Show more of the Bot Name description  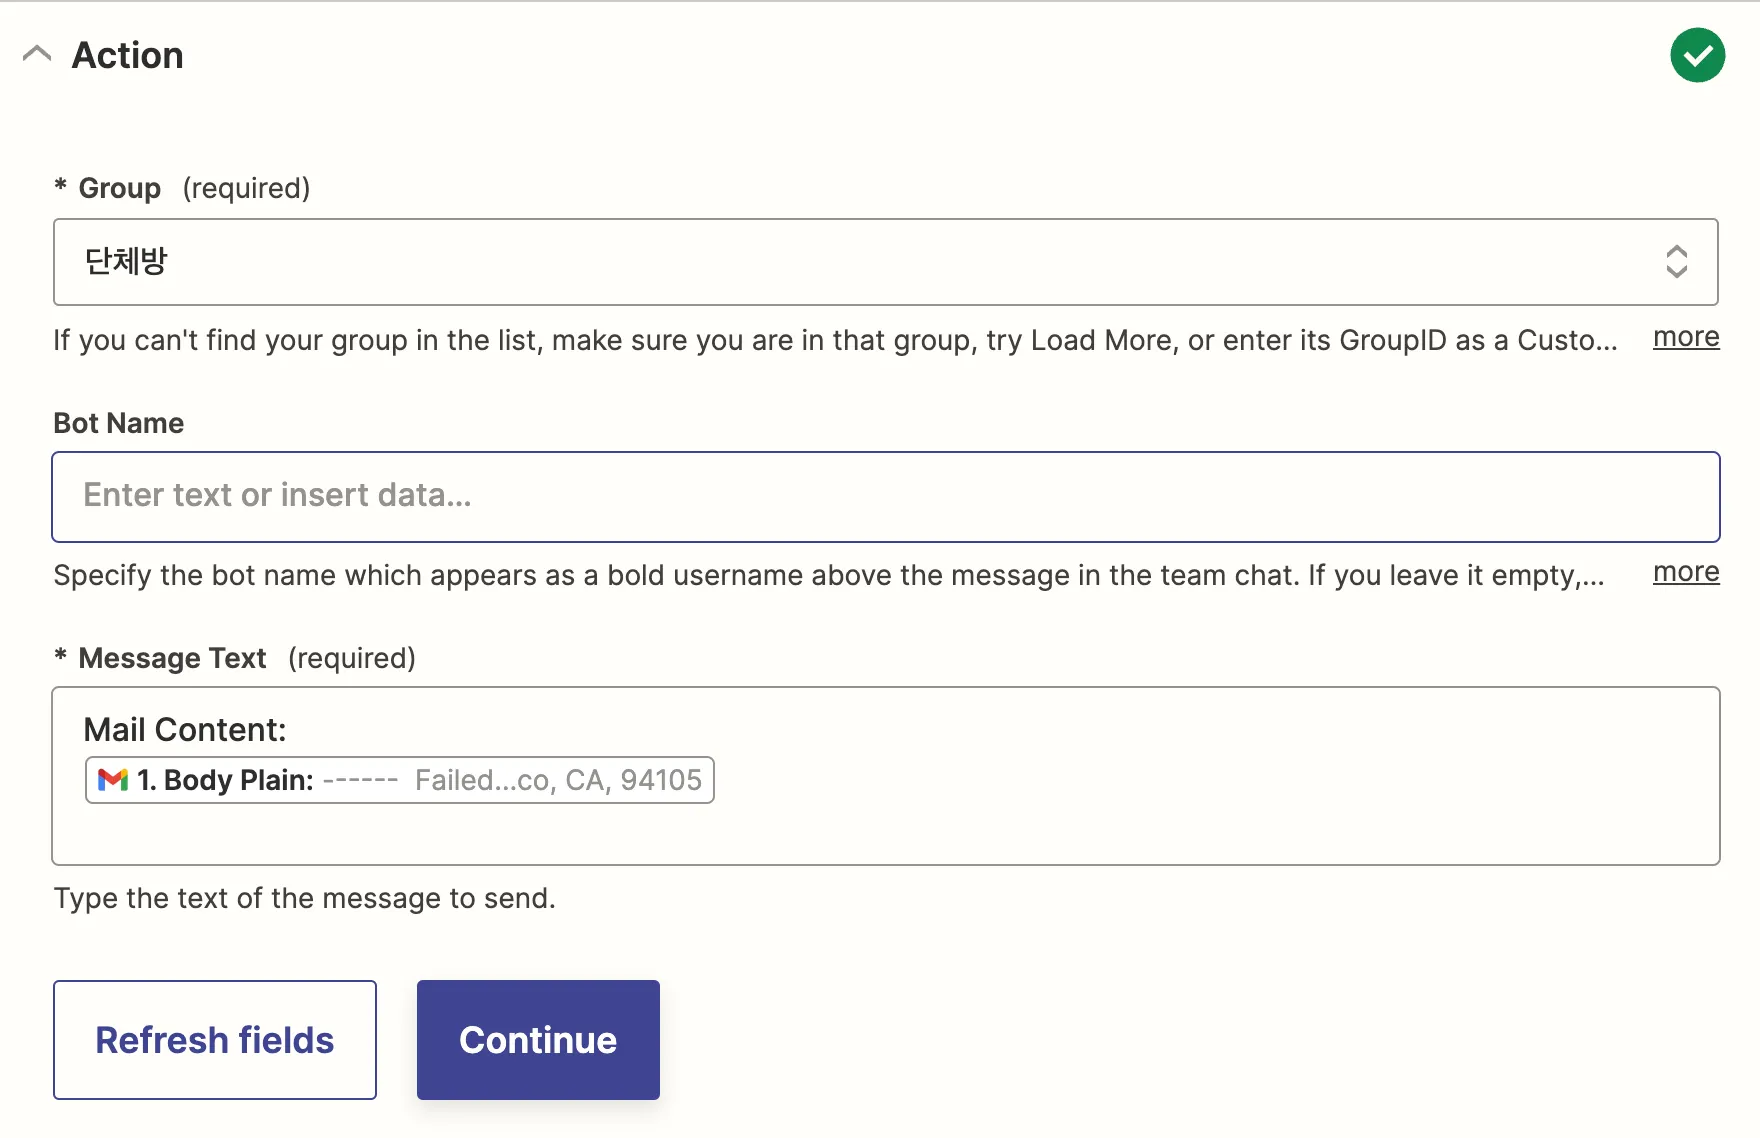tap(1685, 573)
